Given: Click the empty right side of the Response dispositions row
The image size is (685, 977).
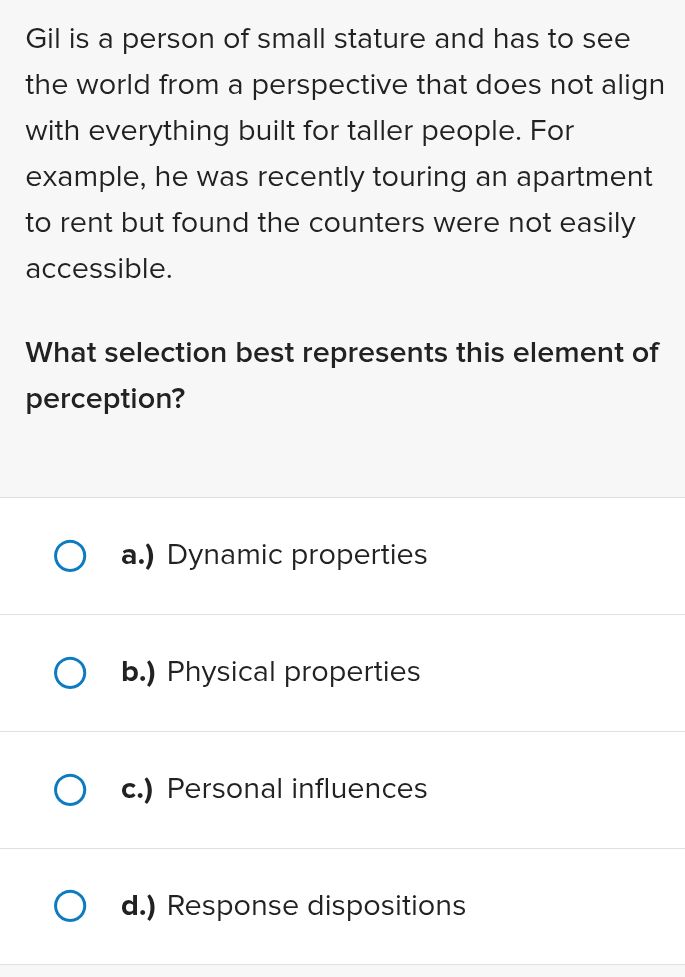Looking at the screenshot, I should tap(573, 906).
